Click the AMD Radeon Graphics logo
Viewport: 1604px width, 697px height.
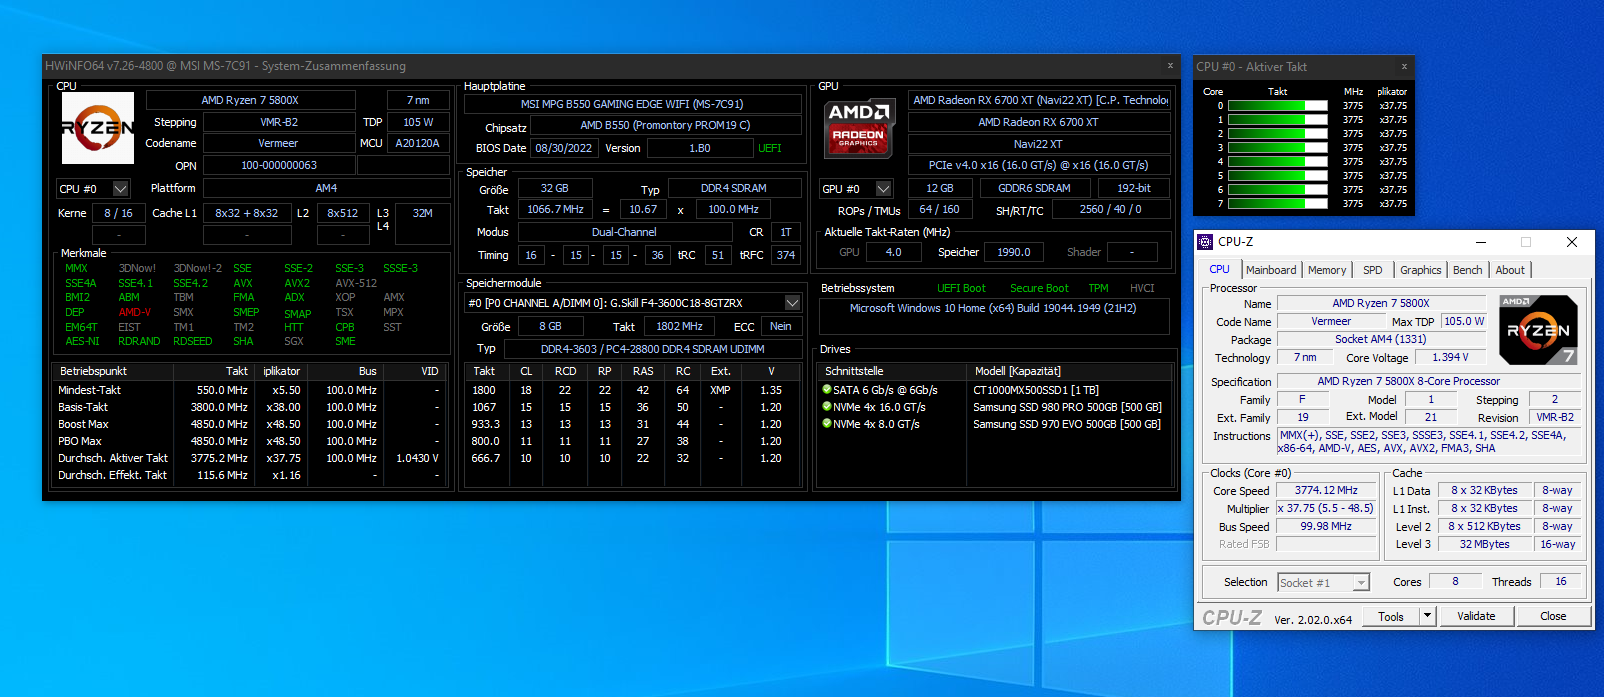pyautogui.click(x=858, y=127)
